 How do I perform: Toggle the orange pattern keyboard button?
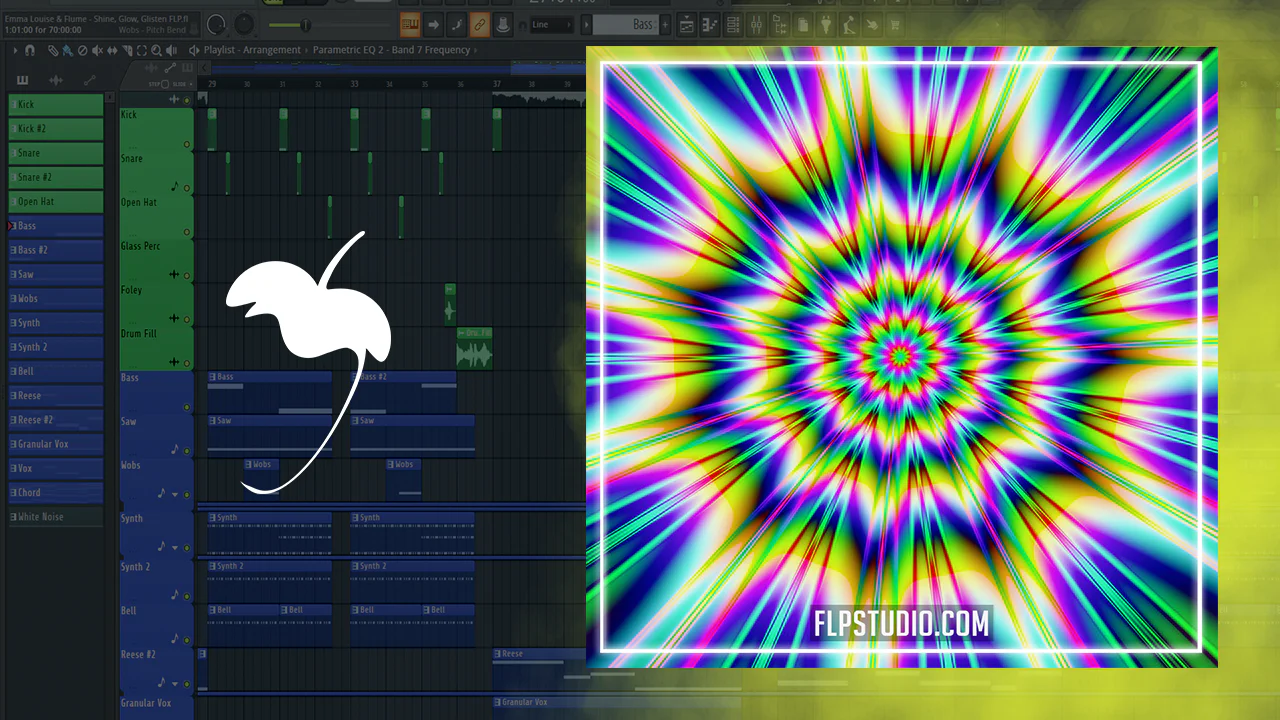pos(410,24)
